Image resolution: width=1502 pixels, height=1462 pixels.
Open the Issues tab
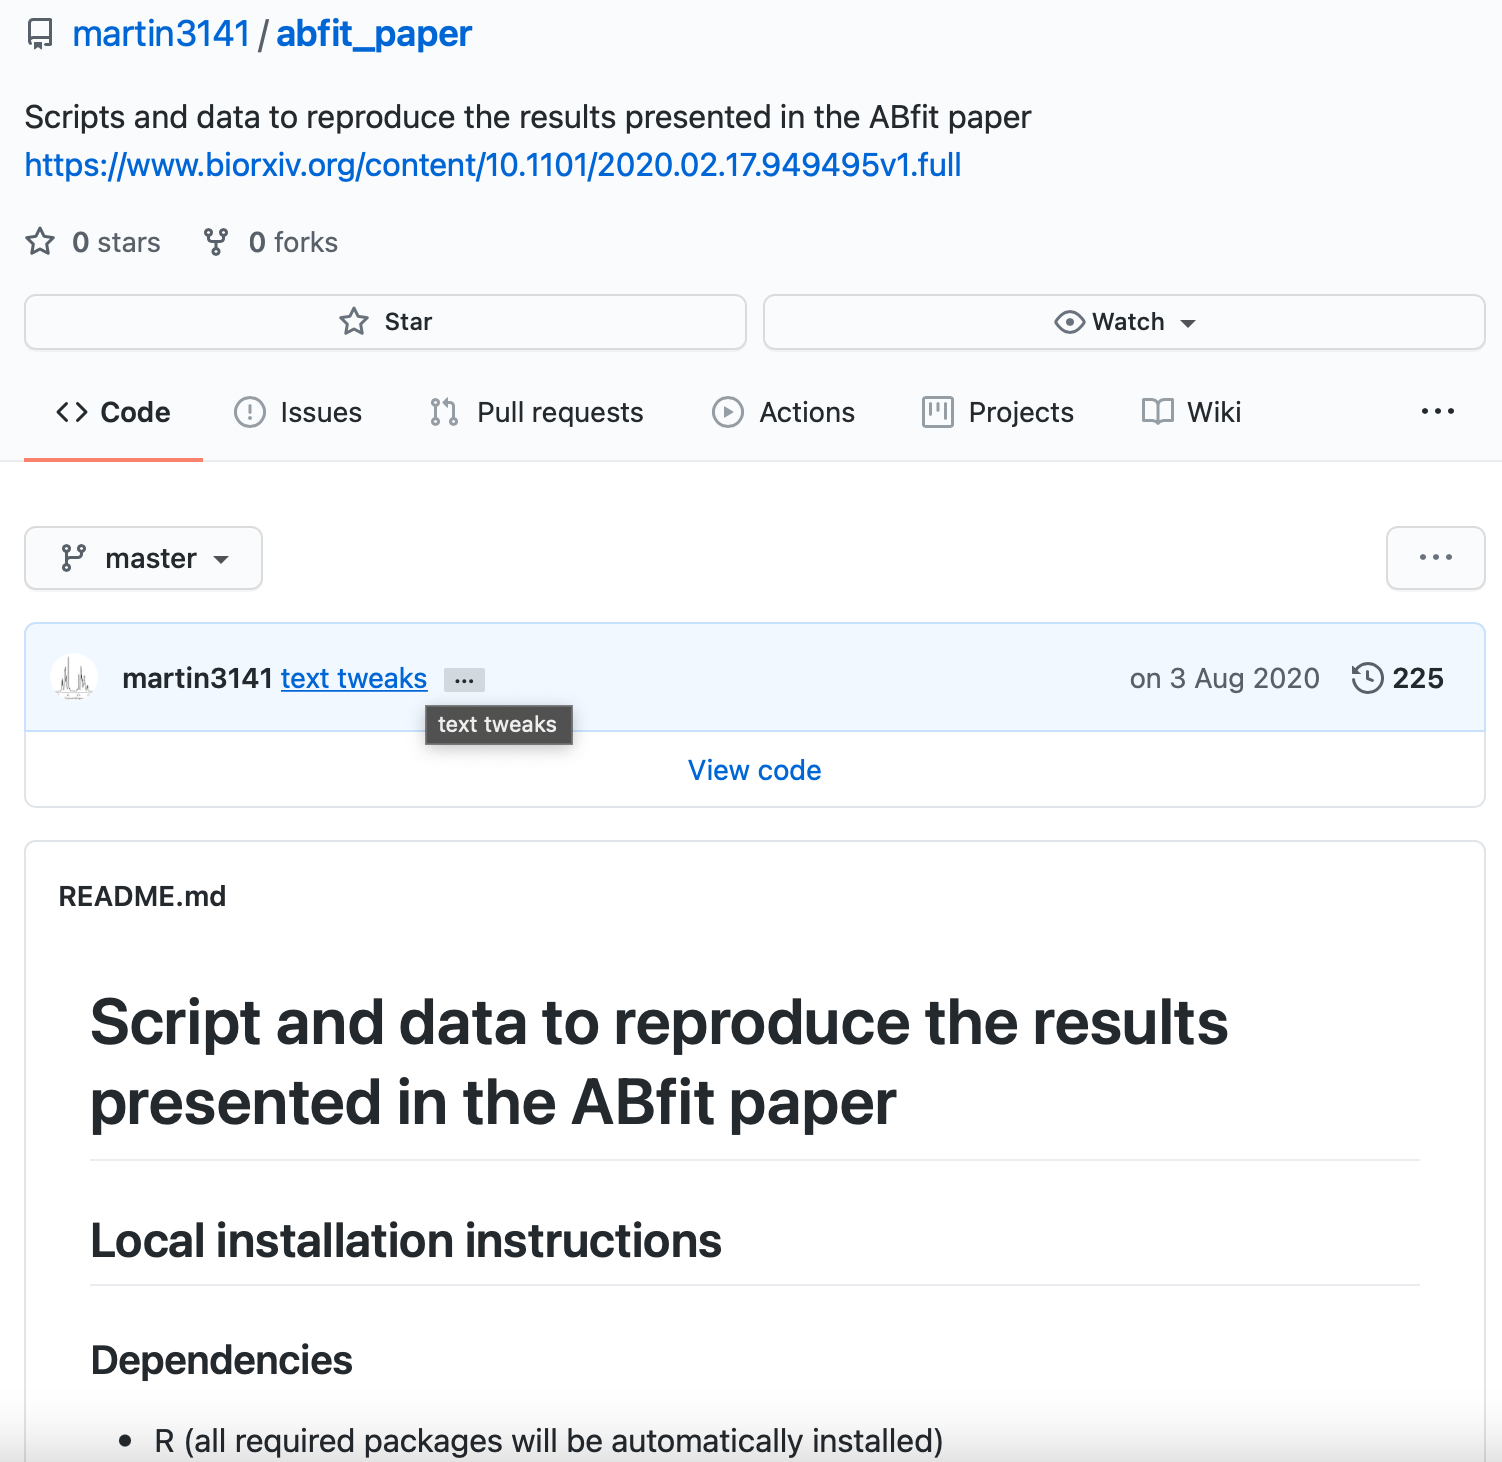click(x=298, y=412)
